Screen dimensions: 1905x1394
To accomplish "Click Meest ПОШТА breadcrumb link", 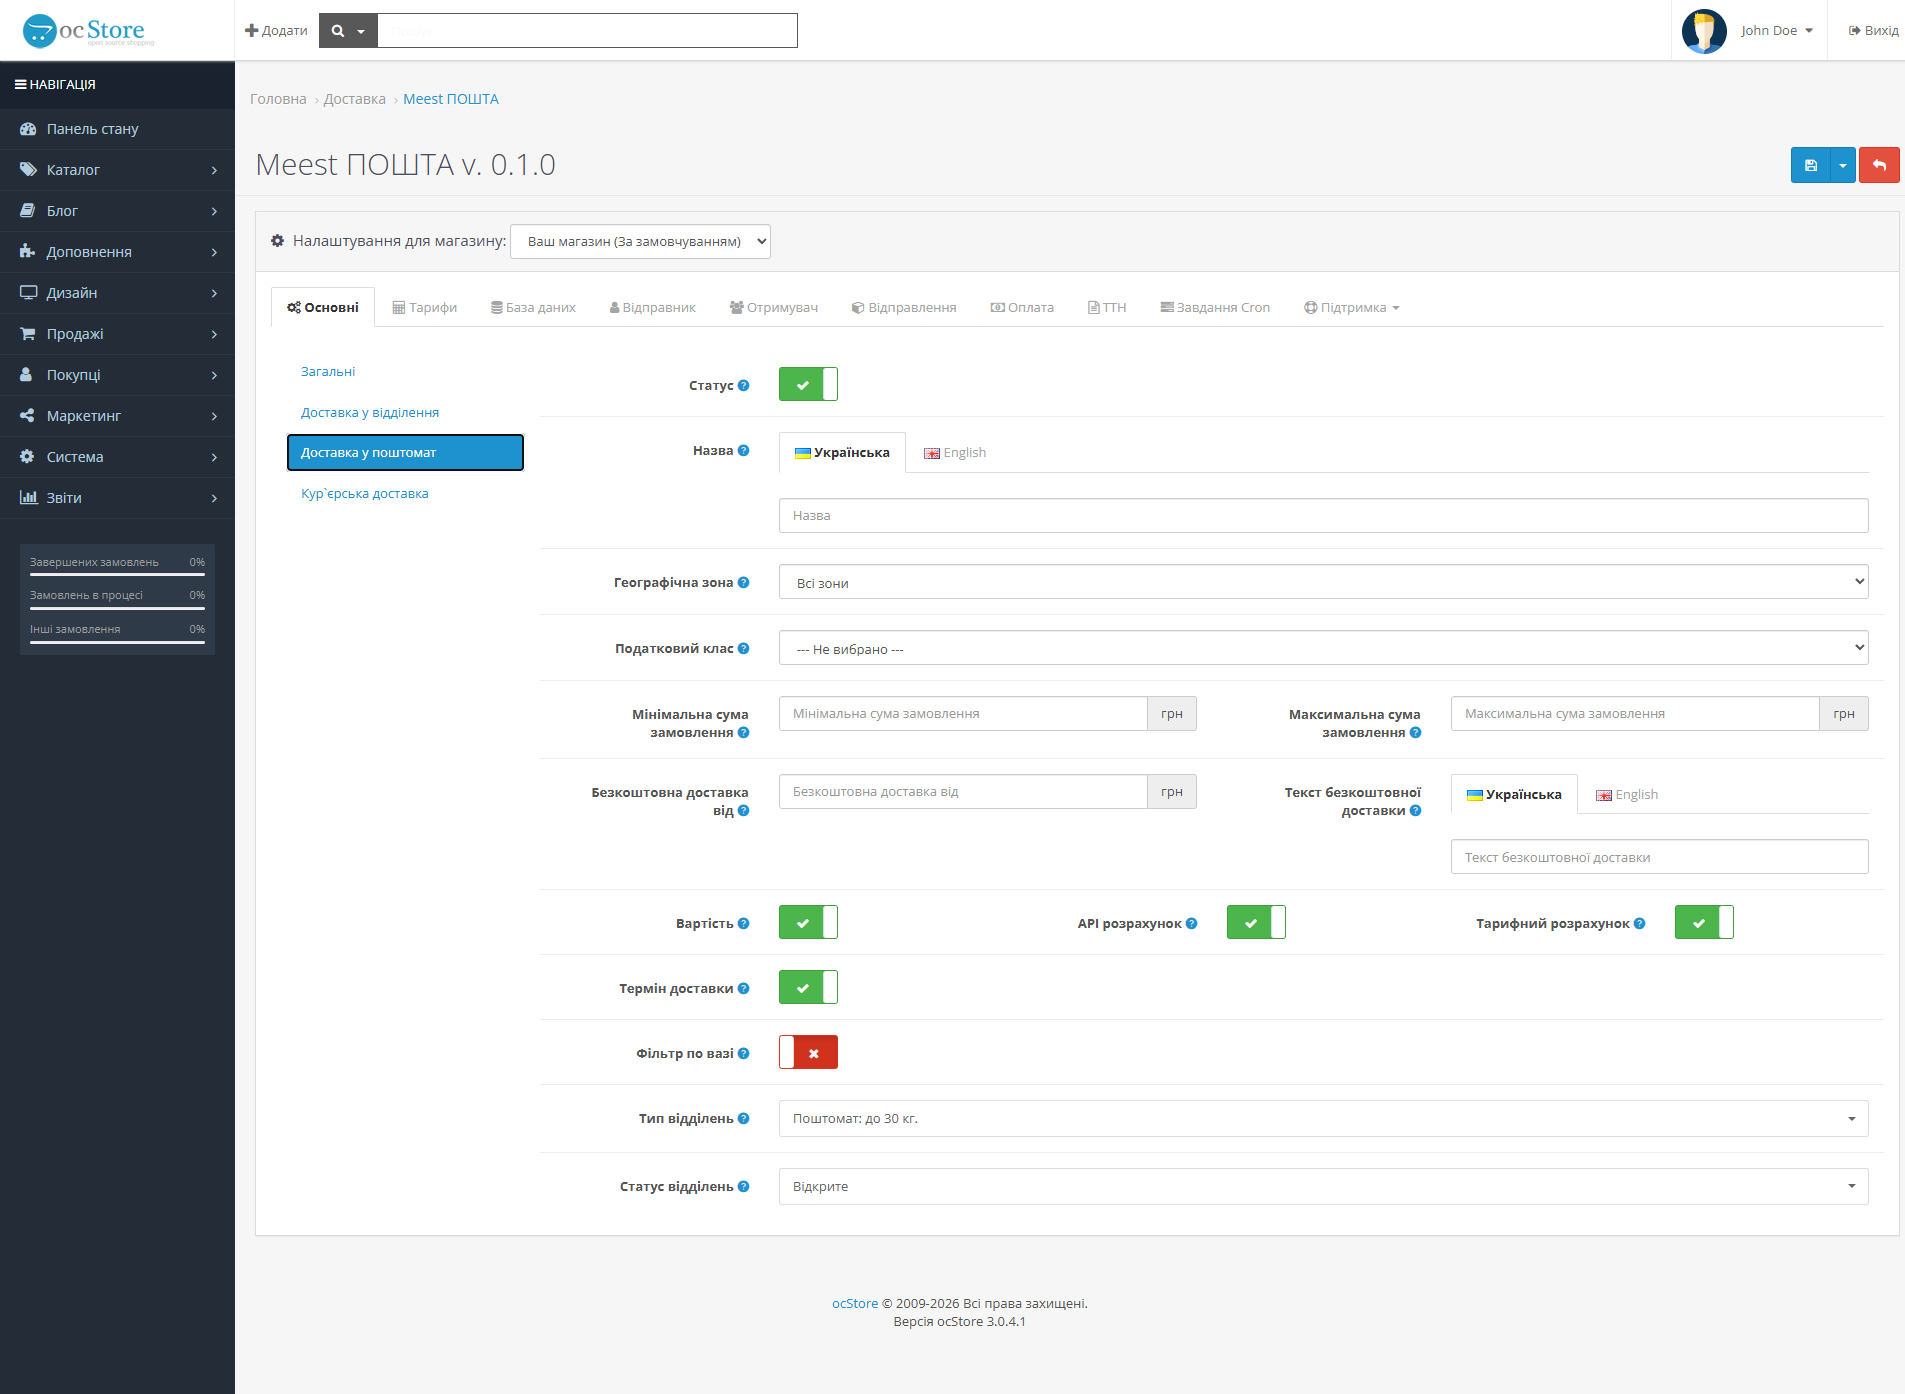I will pos(450,99).
